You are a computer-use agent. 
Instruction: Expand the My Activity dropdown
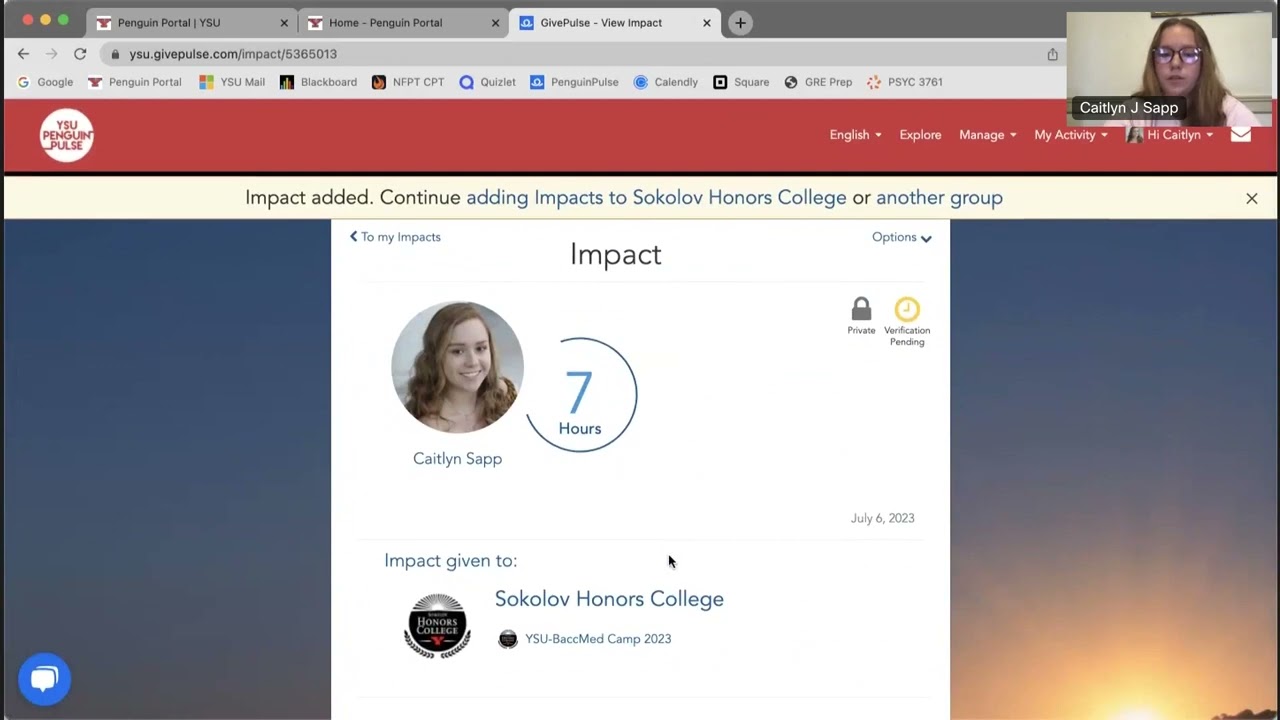[x=1071, y=135]
